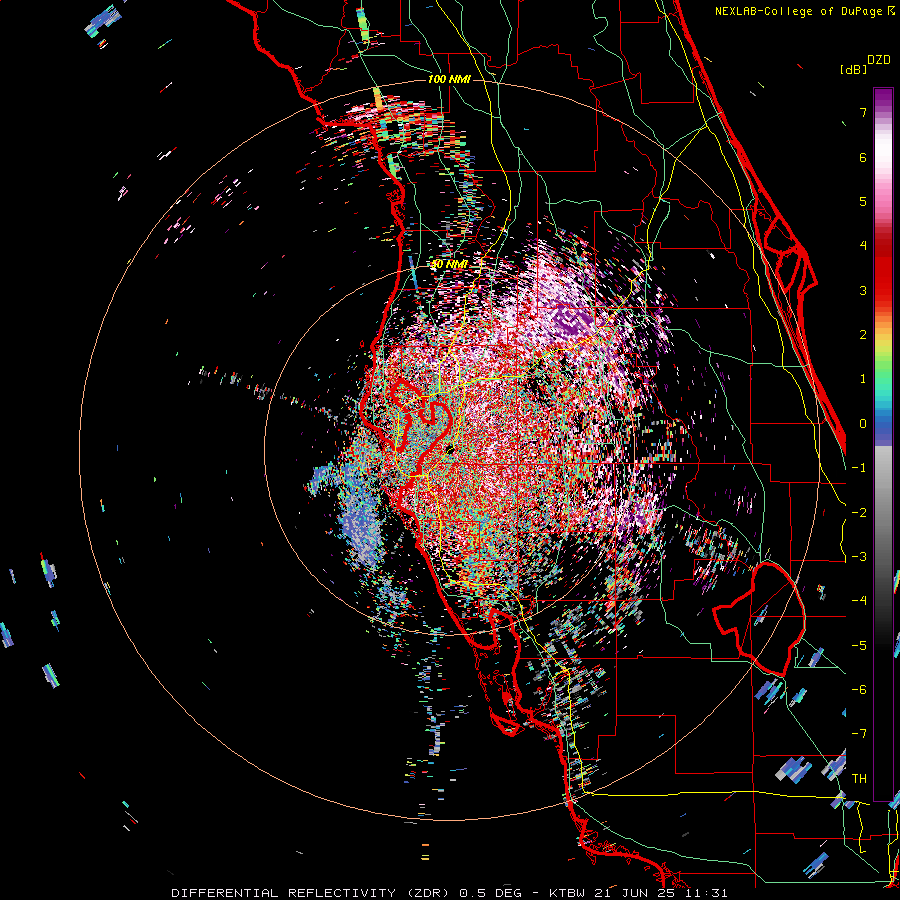Click the 5 value on the dB scale
The height and width of the screenshot is (900, 900).
click(x=863, y=201)
